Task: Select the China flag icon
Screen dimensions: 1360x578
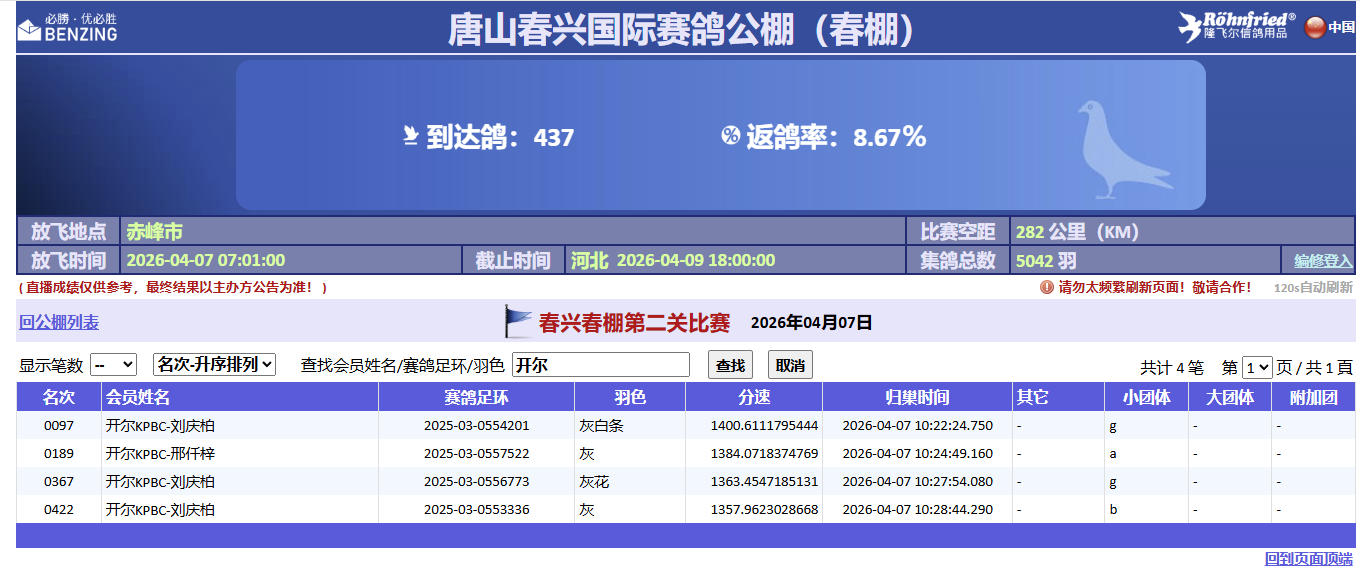Action: point(1315,27)
